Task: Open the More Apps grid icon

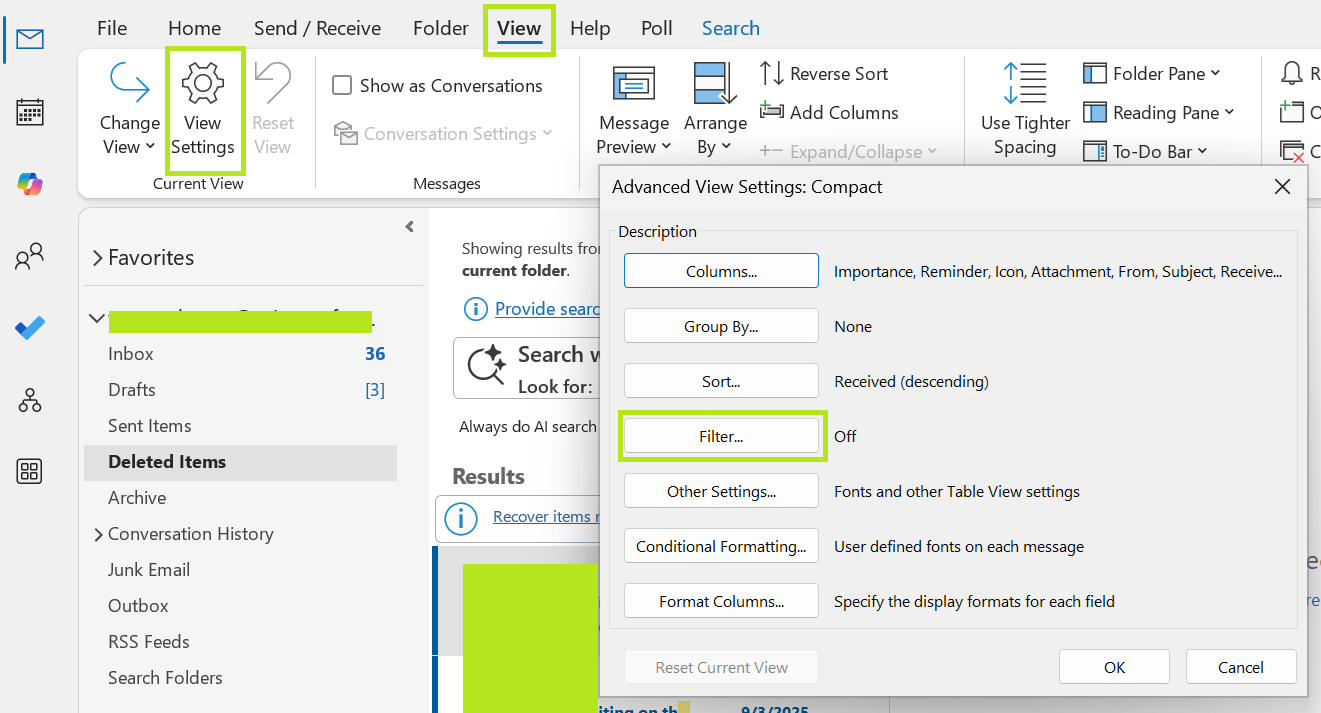Action: tap(30, 472)
